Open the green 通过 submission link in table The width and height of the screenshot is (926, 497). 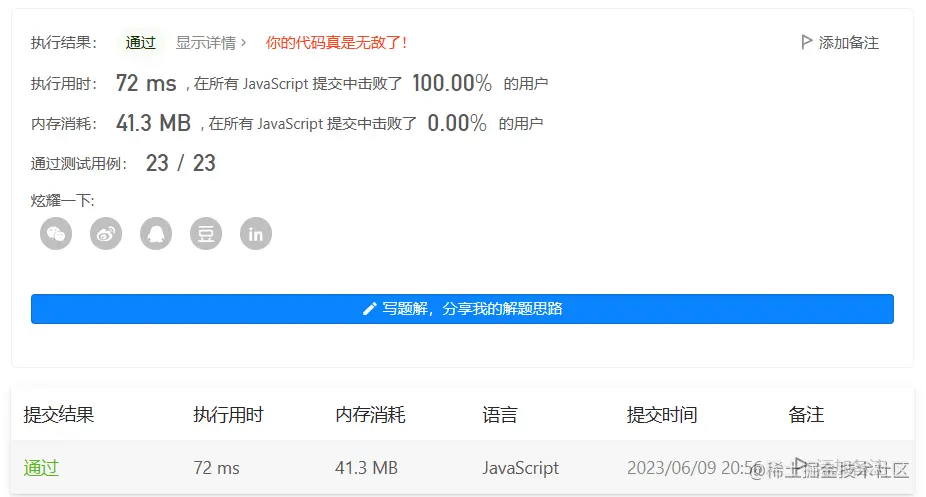click(41, 468)
